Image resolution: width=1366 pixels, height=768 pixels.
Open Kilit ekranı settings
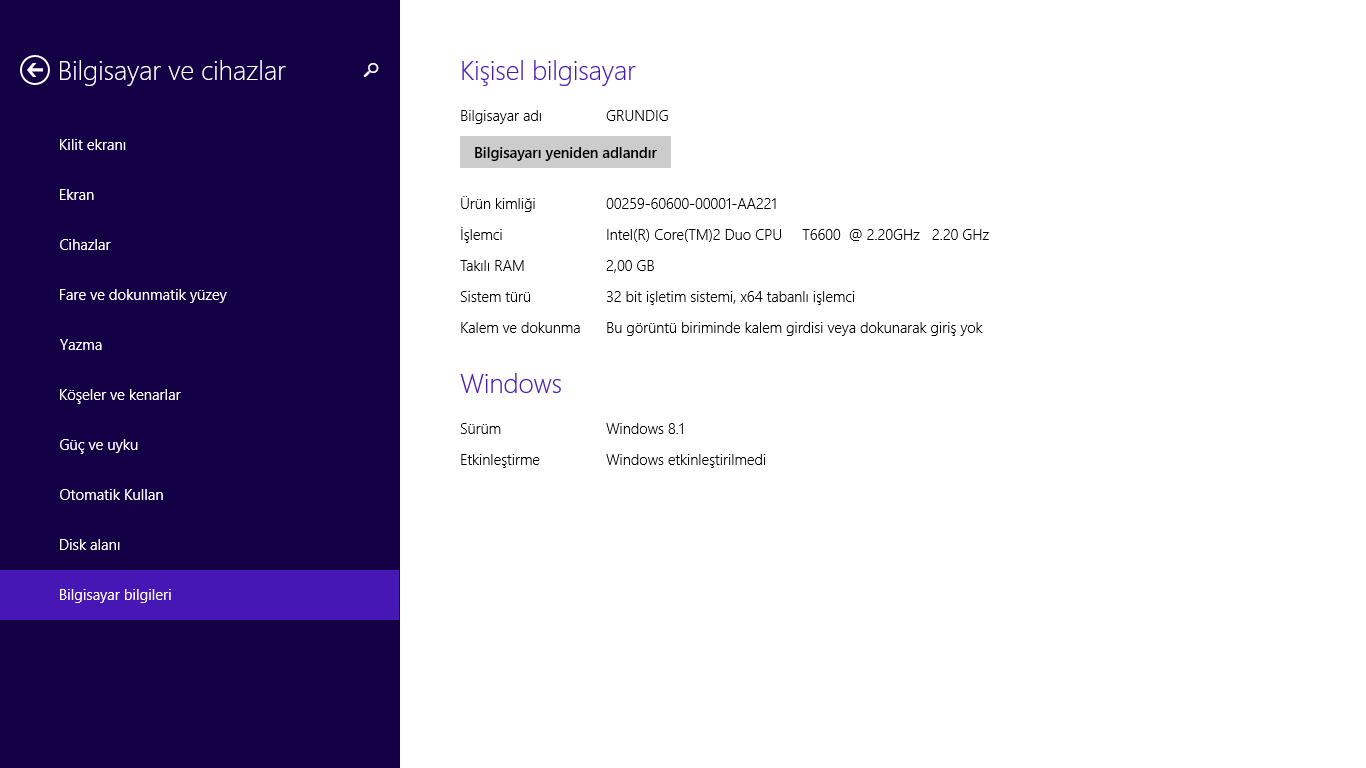pos(200,145)
